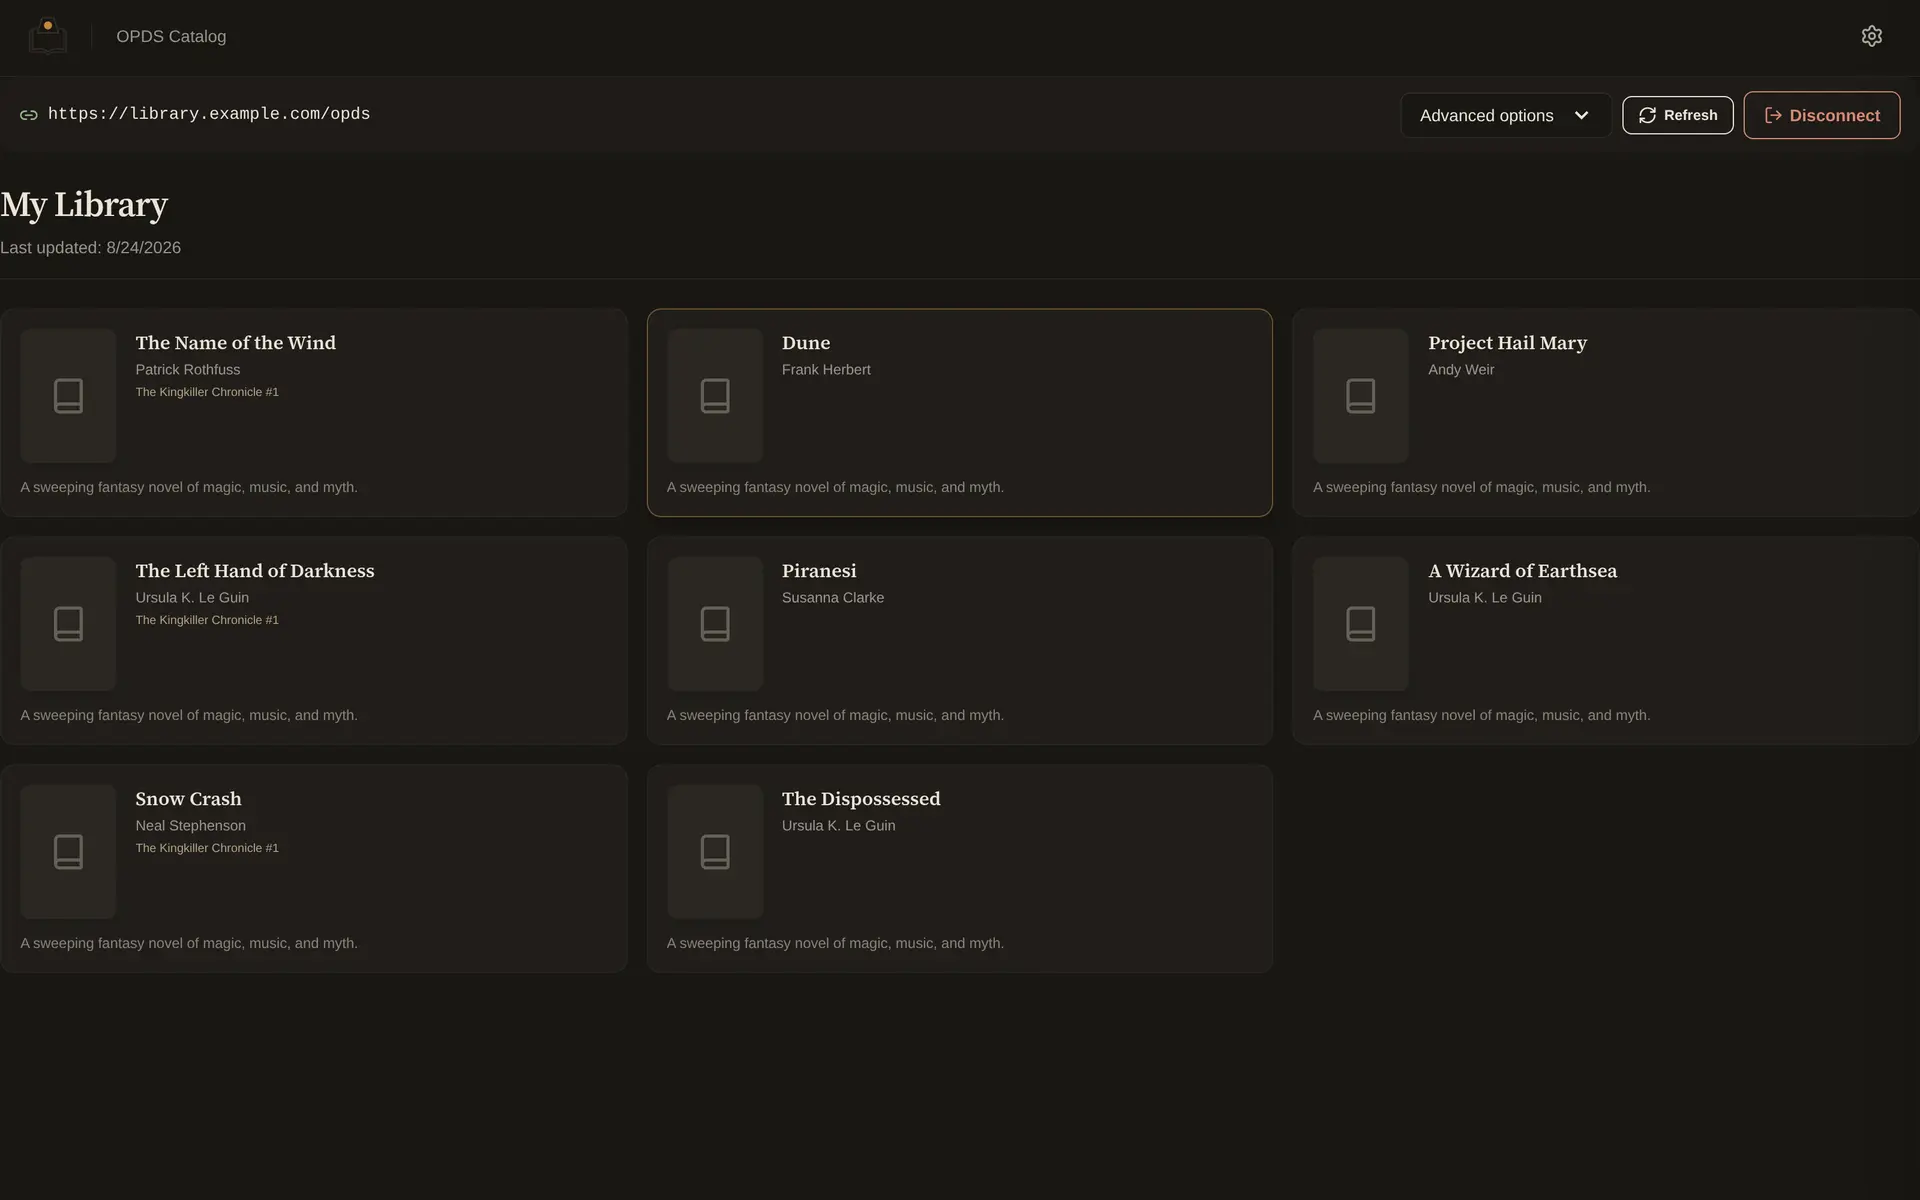The image size is (1920, 1200).
Task: Click author Susanna Clarke on Piranesi card
Action: point(833,597)
